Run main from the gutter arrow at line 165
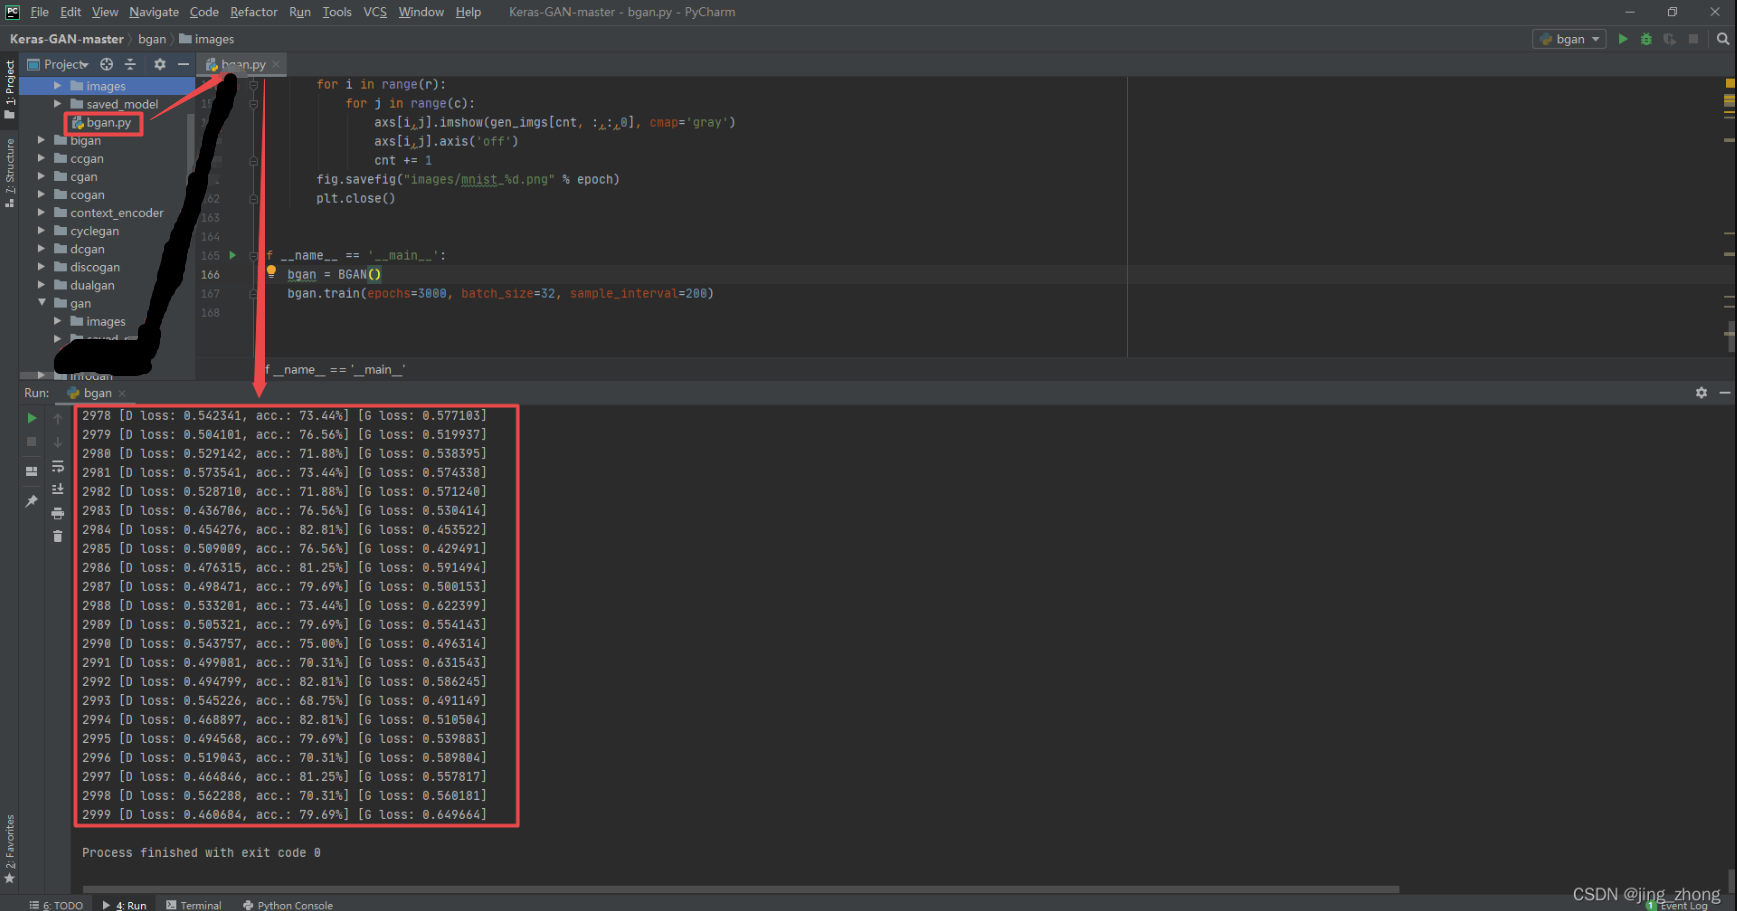This screenshot has height=911, width=1737. [x=233, y=255]
